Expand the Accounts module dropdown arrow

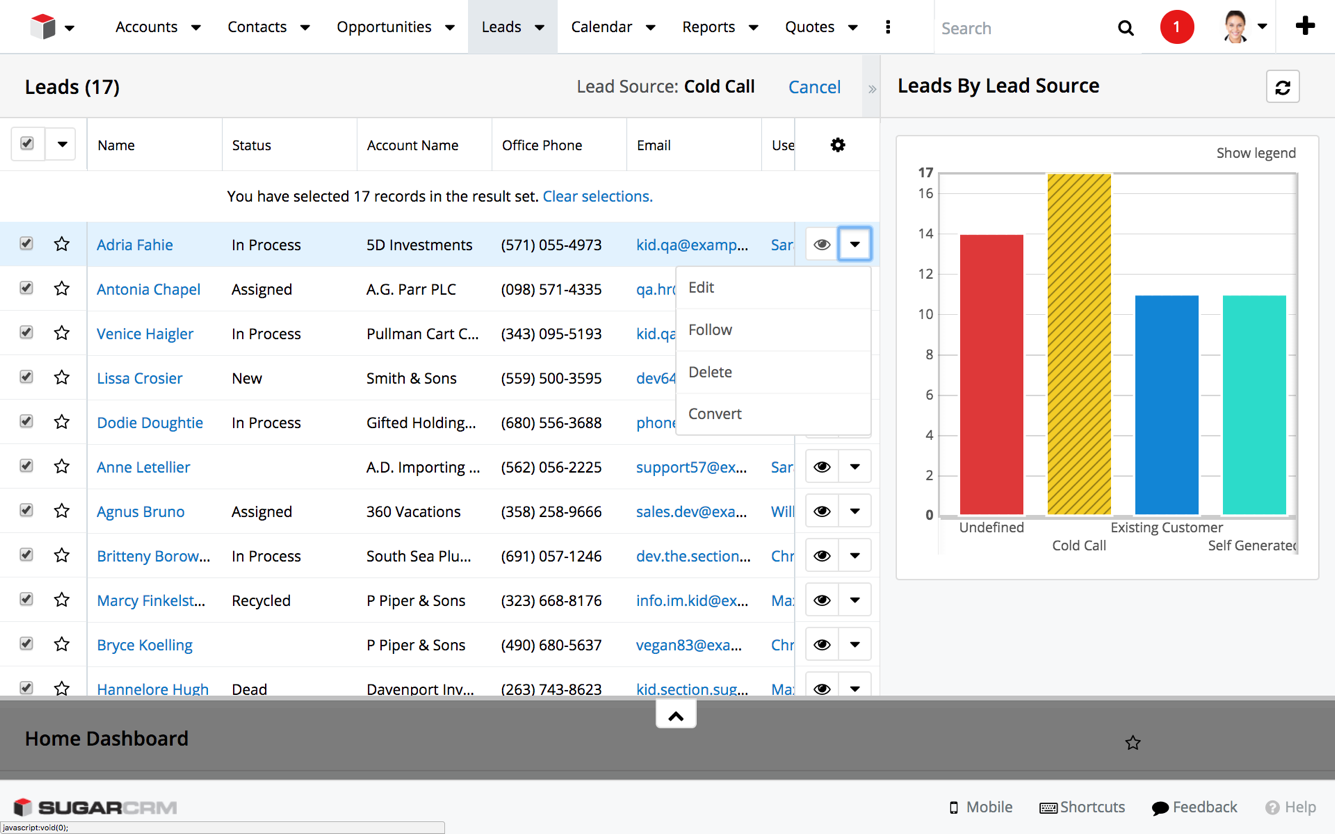point(196,28)
